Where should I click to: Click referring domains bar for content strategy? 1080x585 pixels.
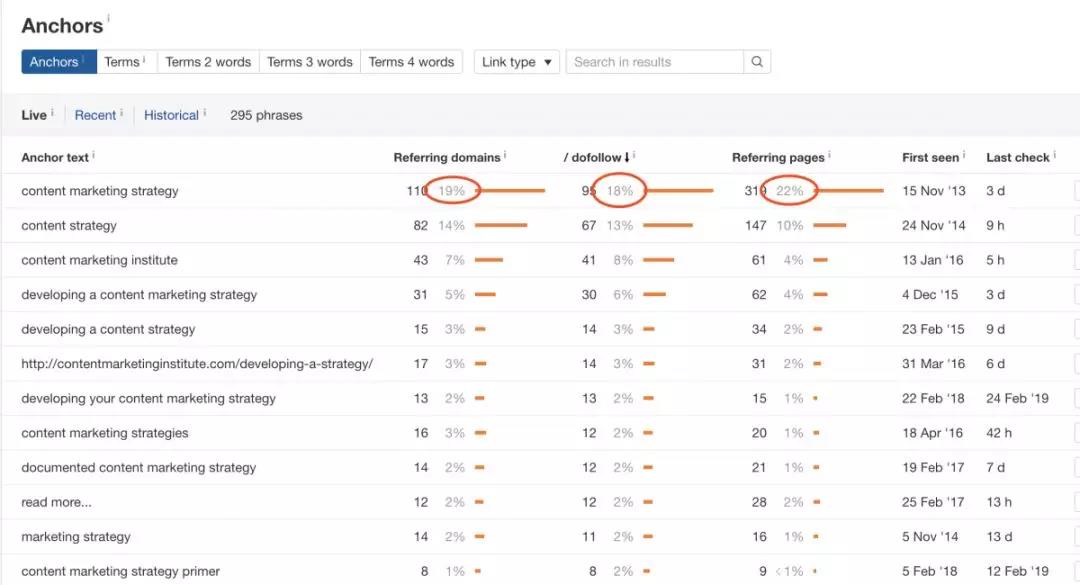pos(500,226)
